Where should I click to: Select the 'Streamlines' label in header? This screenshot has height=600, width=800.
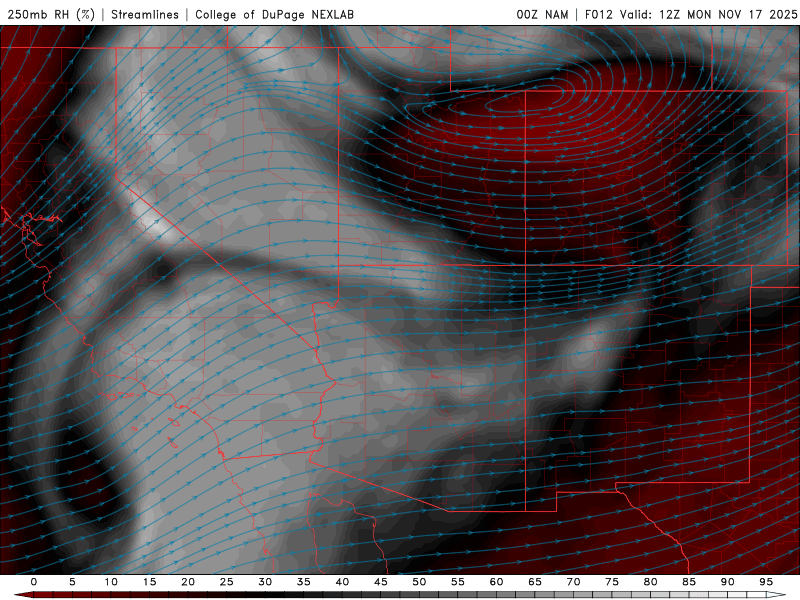[x=145, y=14]
